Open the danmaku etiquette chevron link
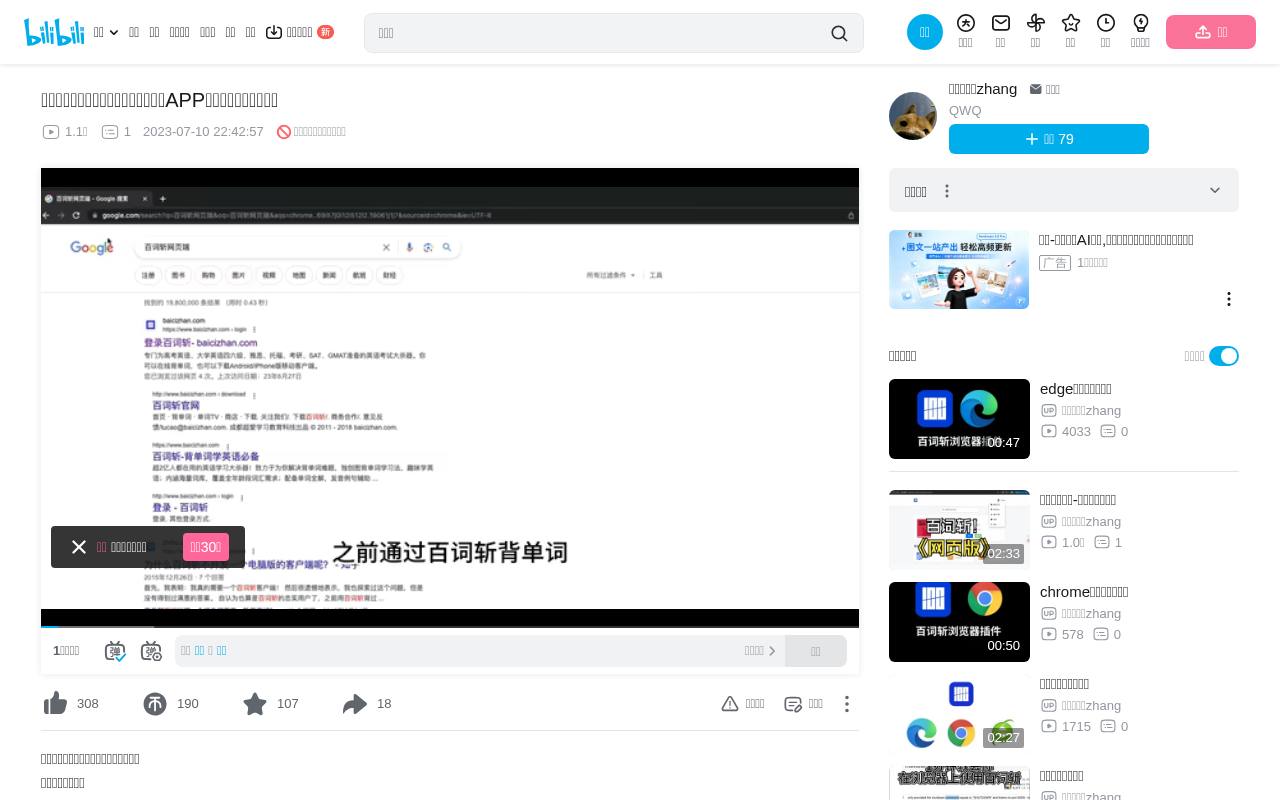The image size is (1280, 800). point(761,651)
